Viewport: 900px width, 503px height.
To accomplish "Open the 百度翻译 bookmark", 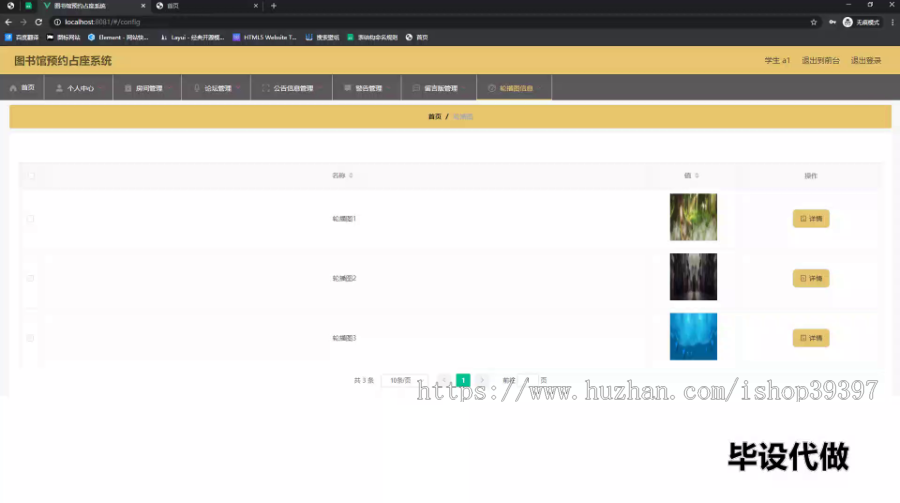I will (22, 37).
